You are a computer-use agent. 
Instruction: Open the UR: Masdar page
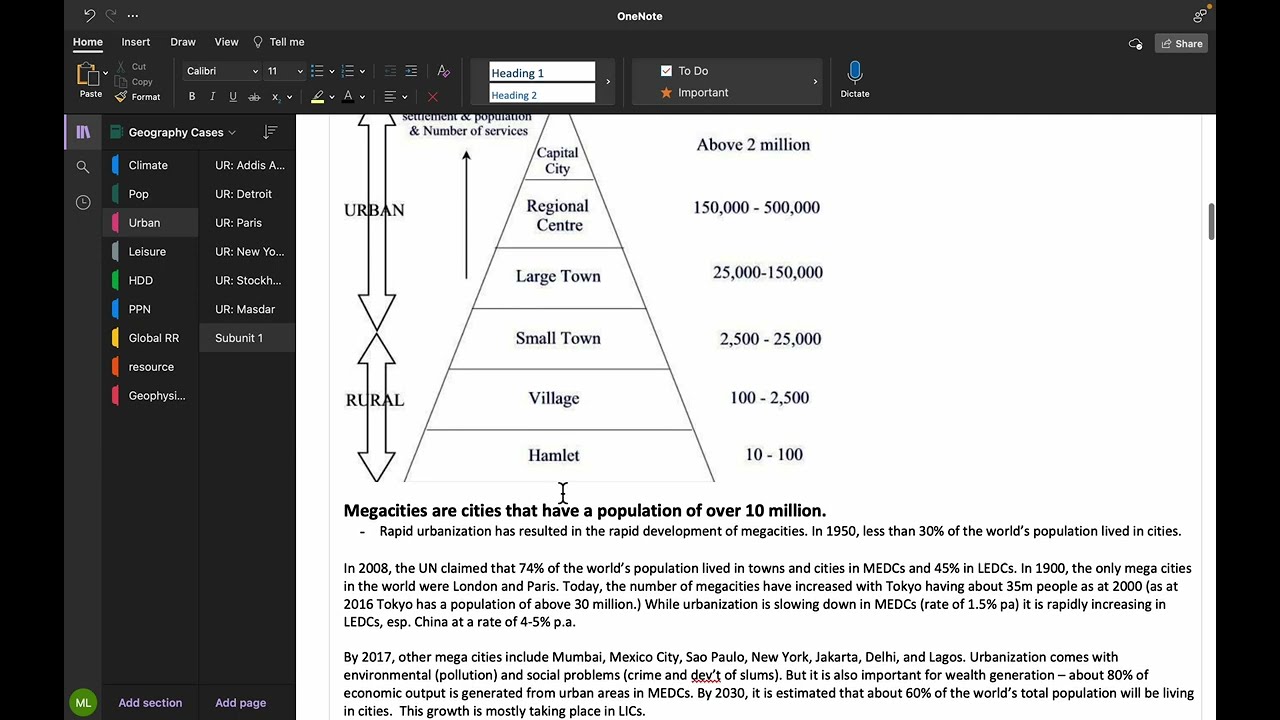pyautogui.click(x=245, y=309)
